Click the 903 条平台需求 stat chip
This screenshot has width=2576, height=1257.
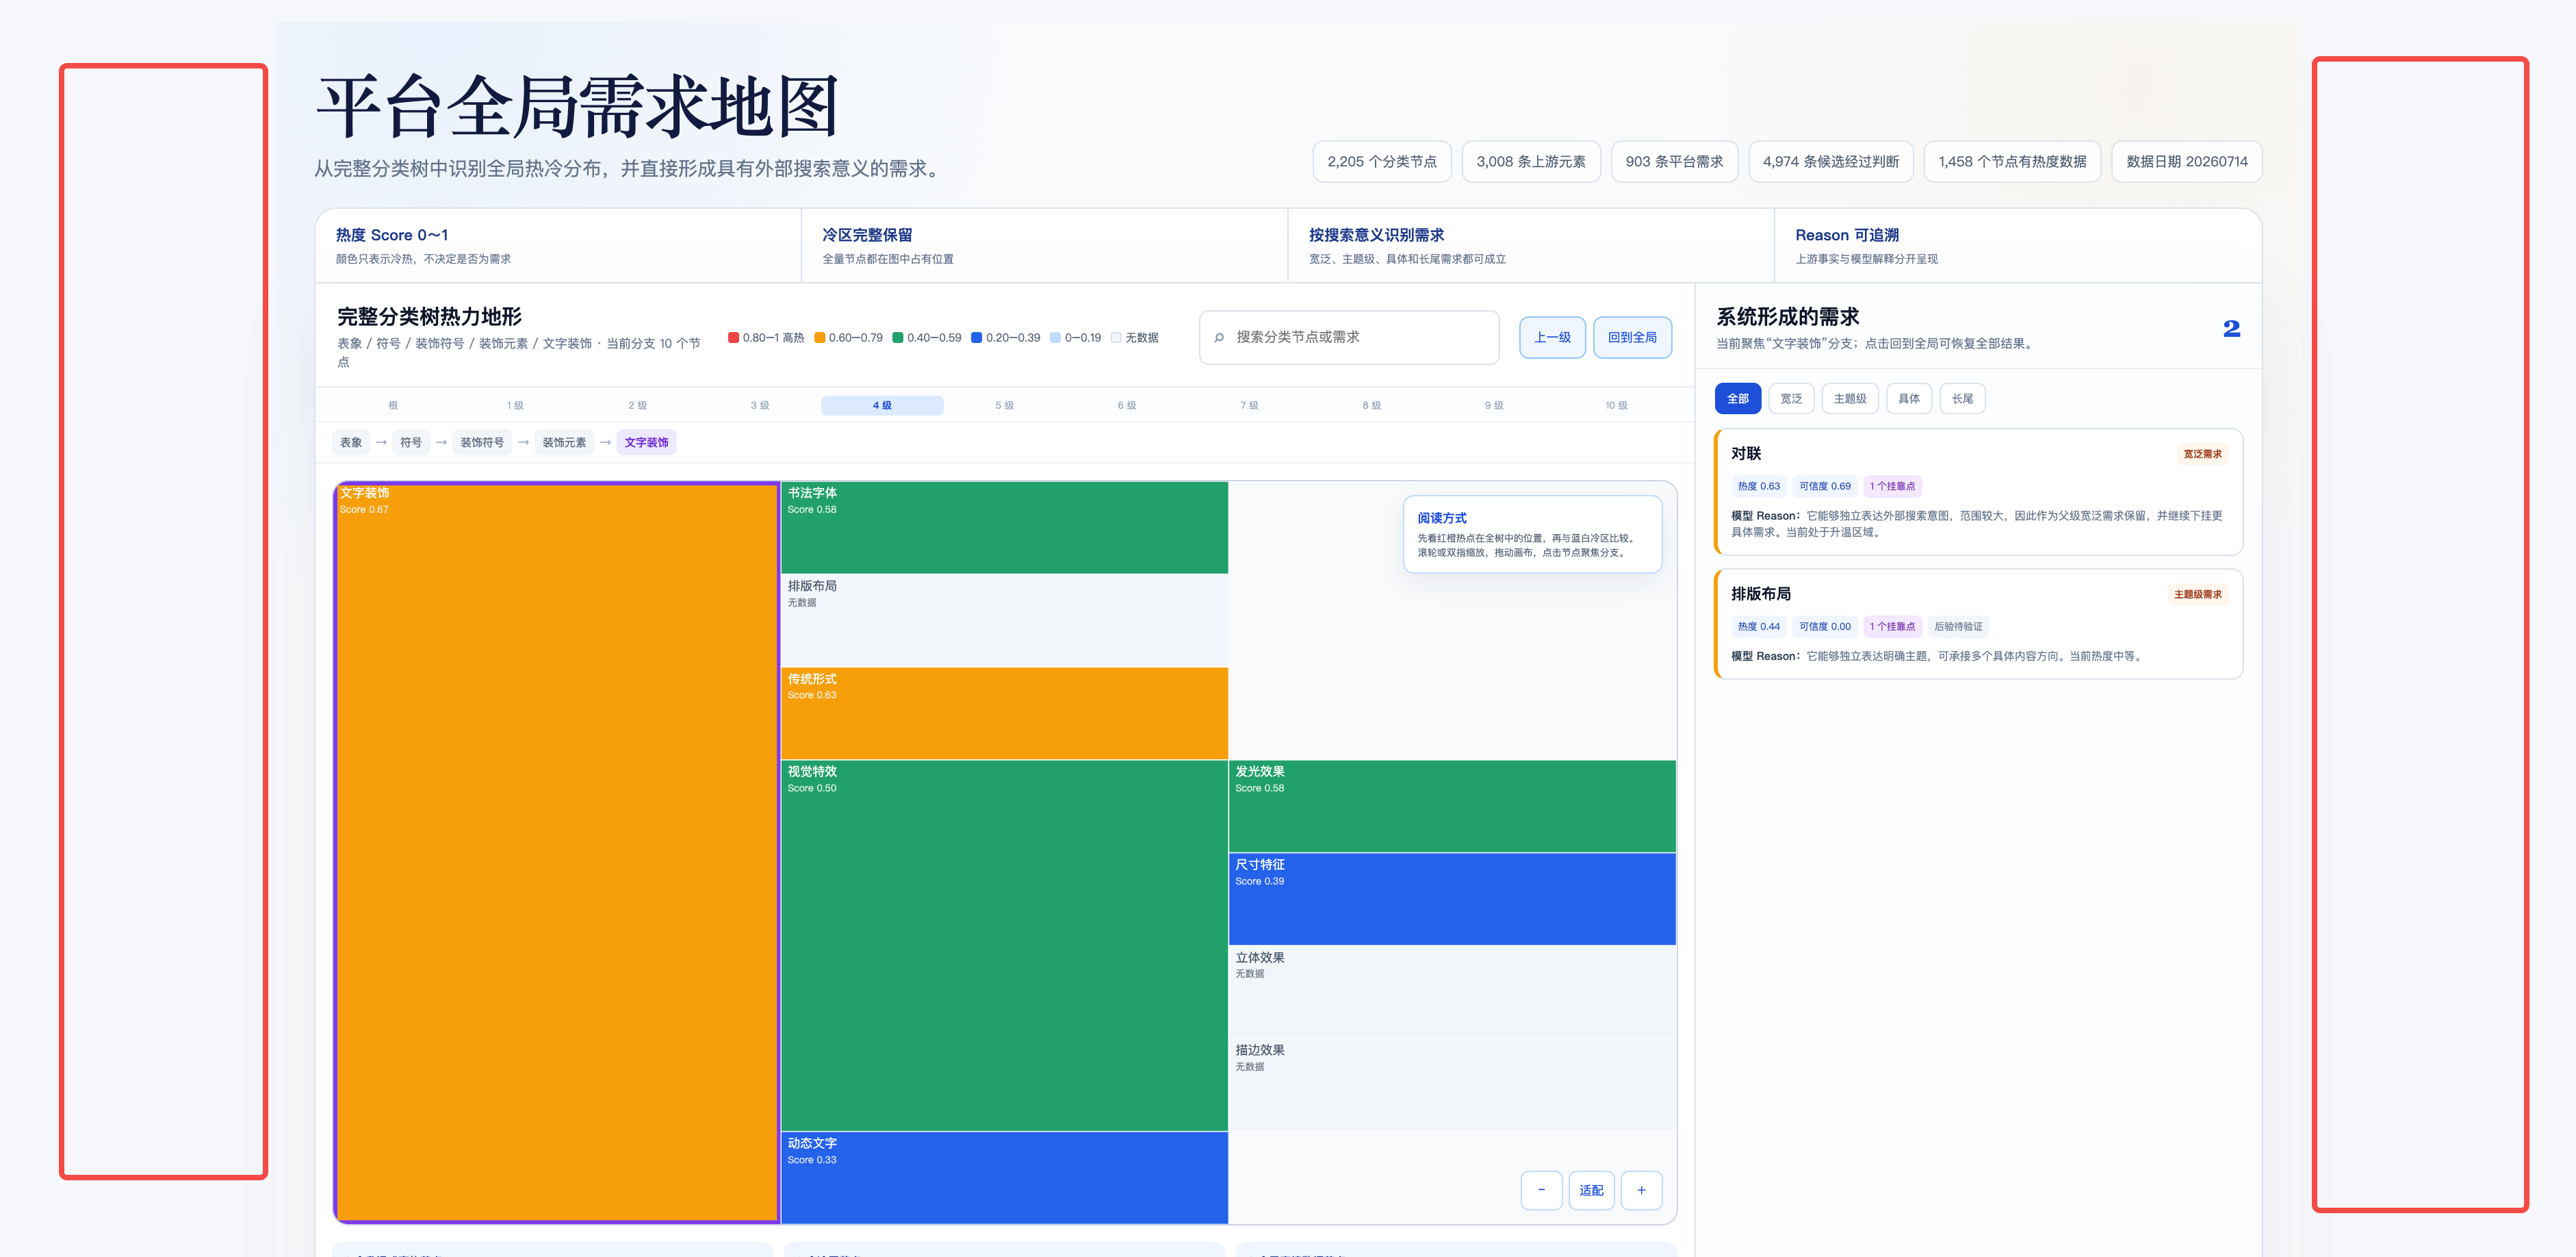(1674, 162)
